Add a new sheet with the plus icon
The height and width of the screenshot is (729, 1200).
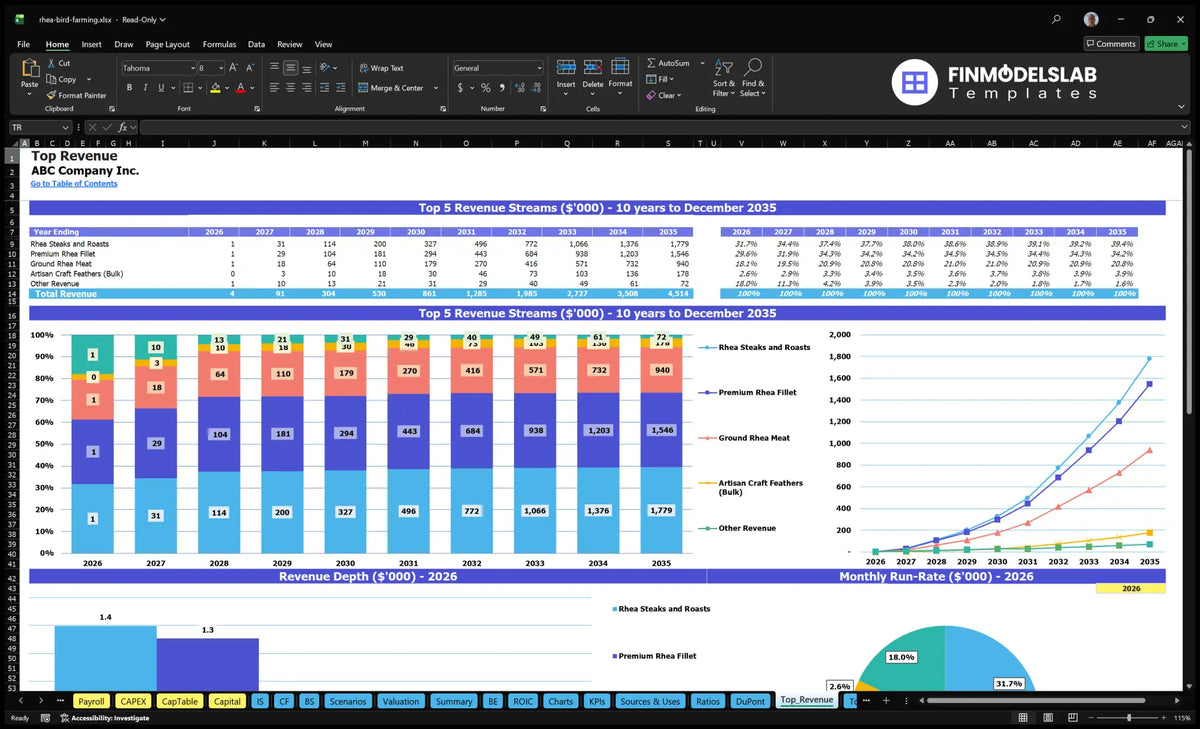tap(886, 701)
